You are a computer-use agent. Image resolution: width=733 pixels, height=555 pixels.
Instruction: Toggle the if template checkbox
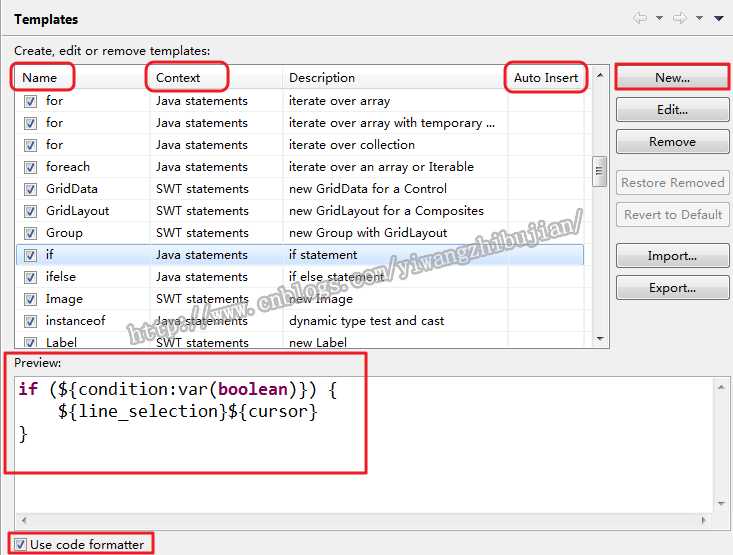(30, 255)
